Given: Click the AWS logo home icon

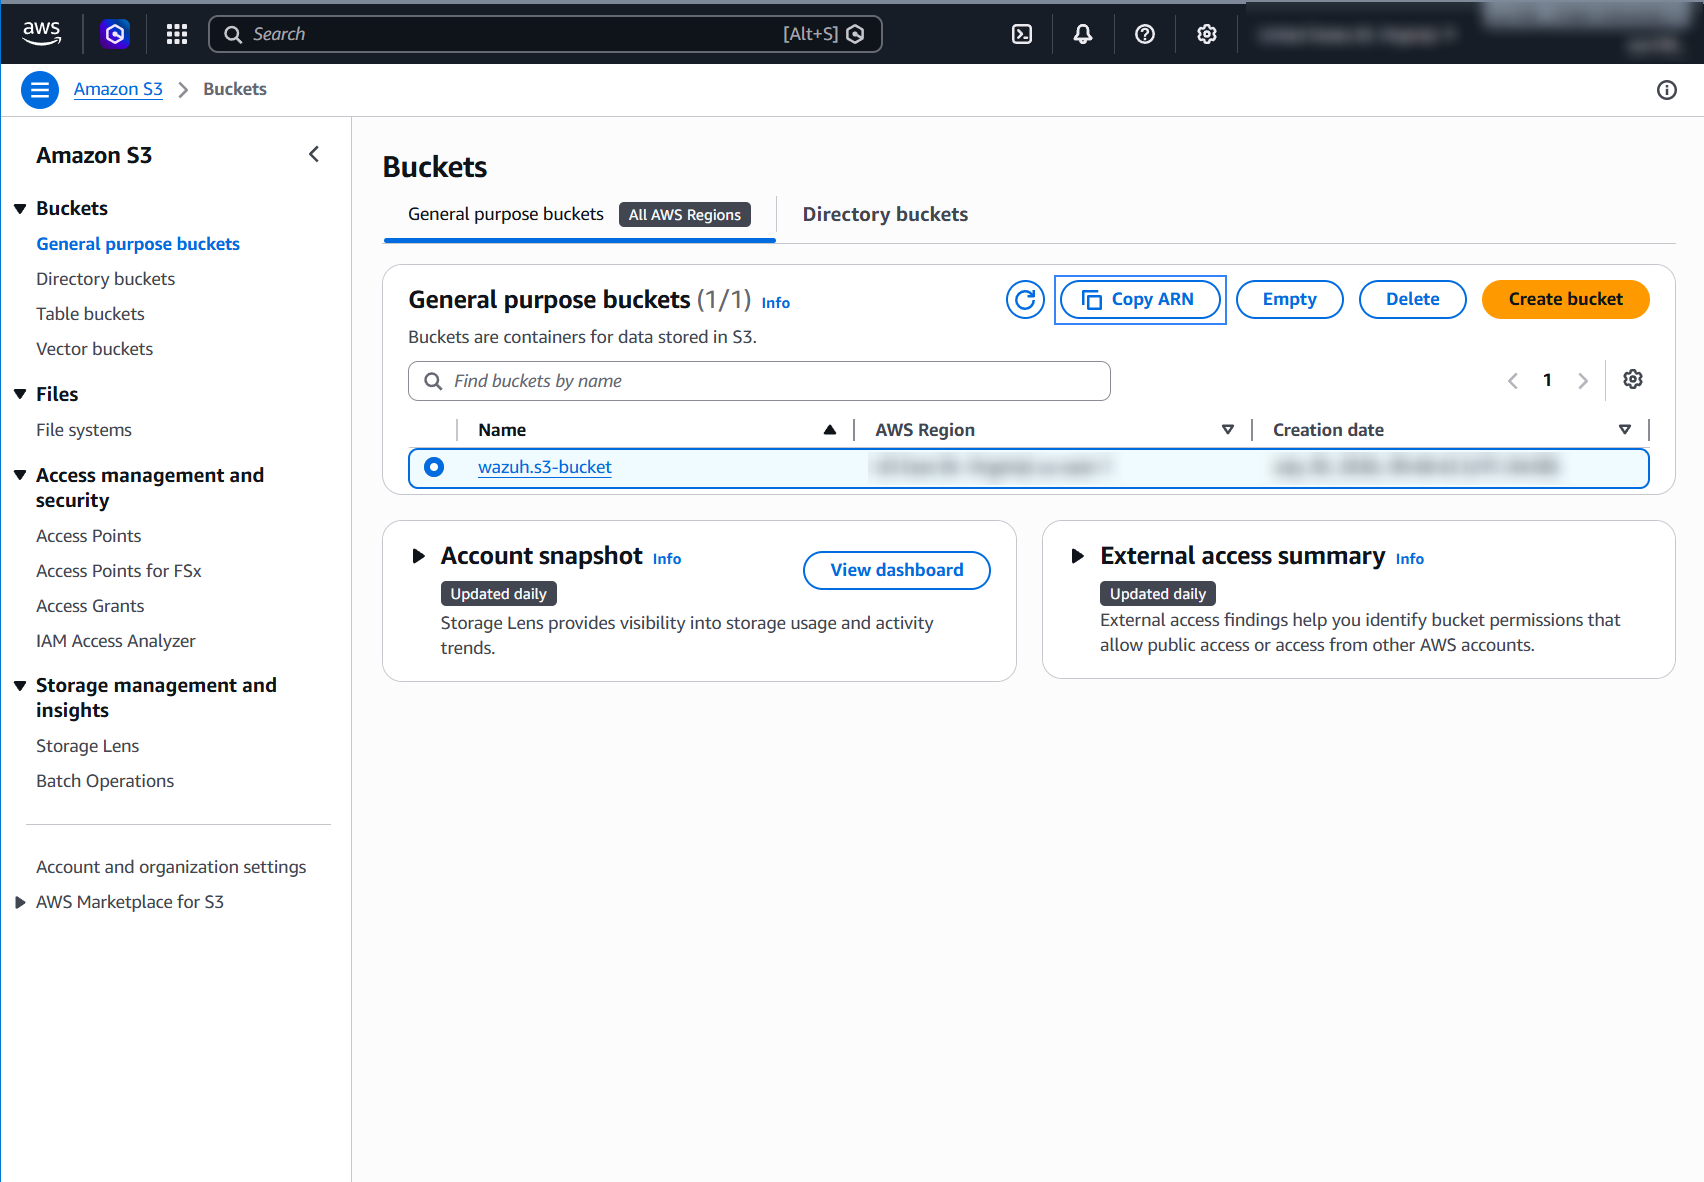Looking at the screenshot, I should 41,33.
